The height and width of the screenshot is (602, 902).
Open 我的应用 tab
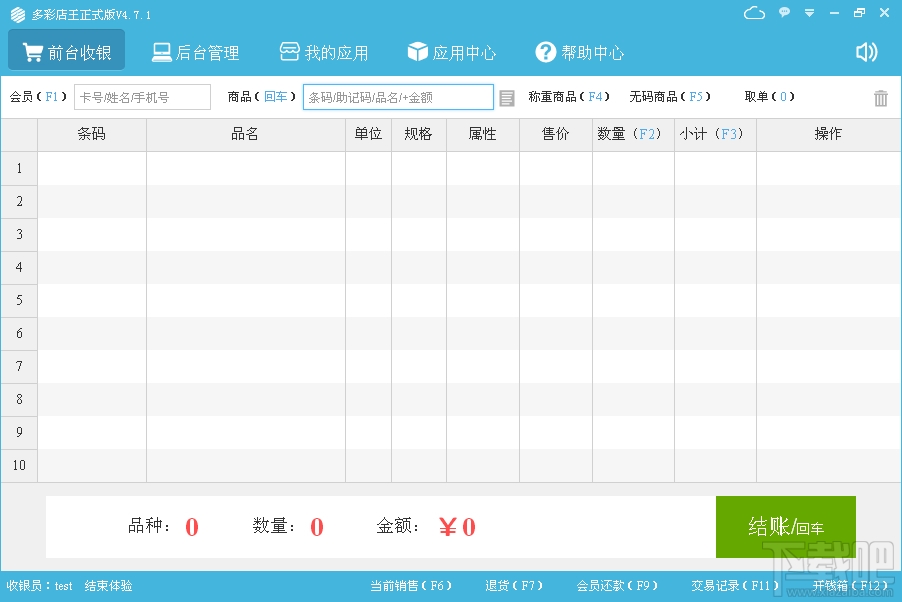tap(324, 52)
